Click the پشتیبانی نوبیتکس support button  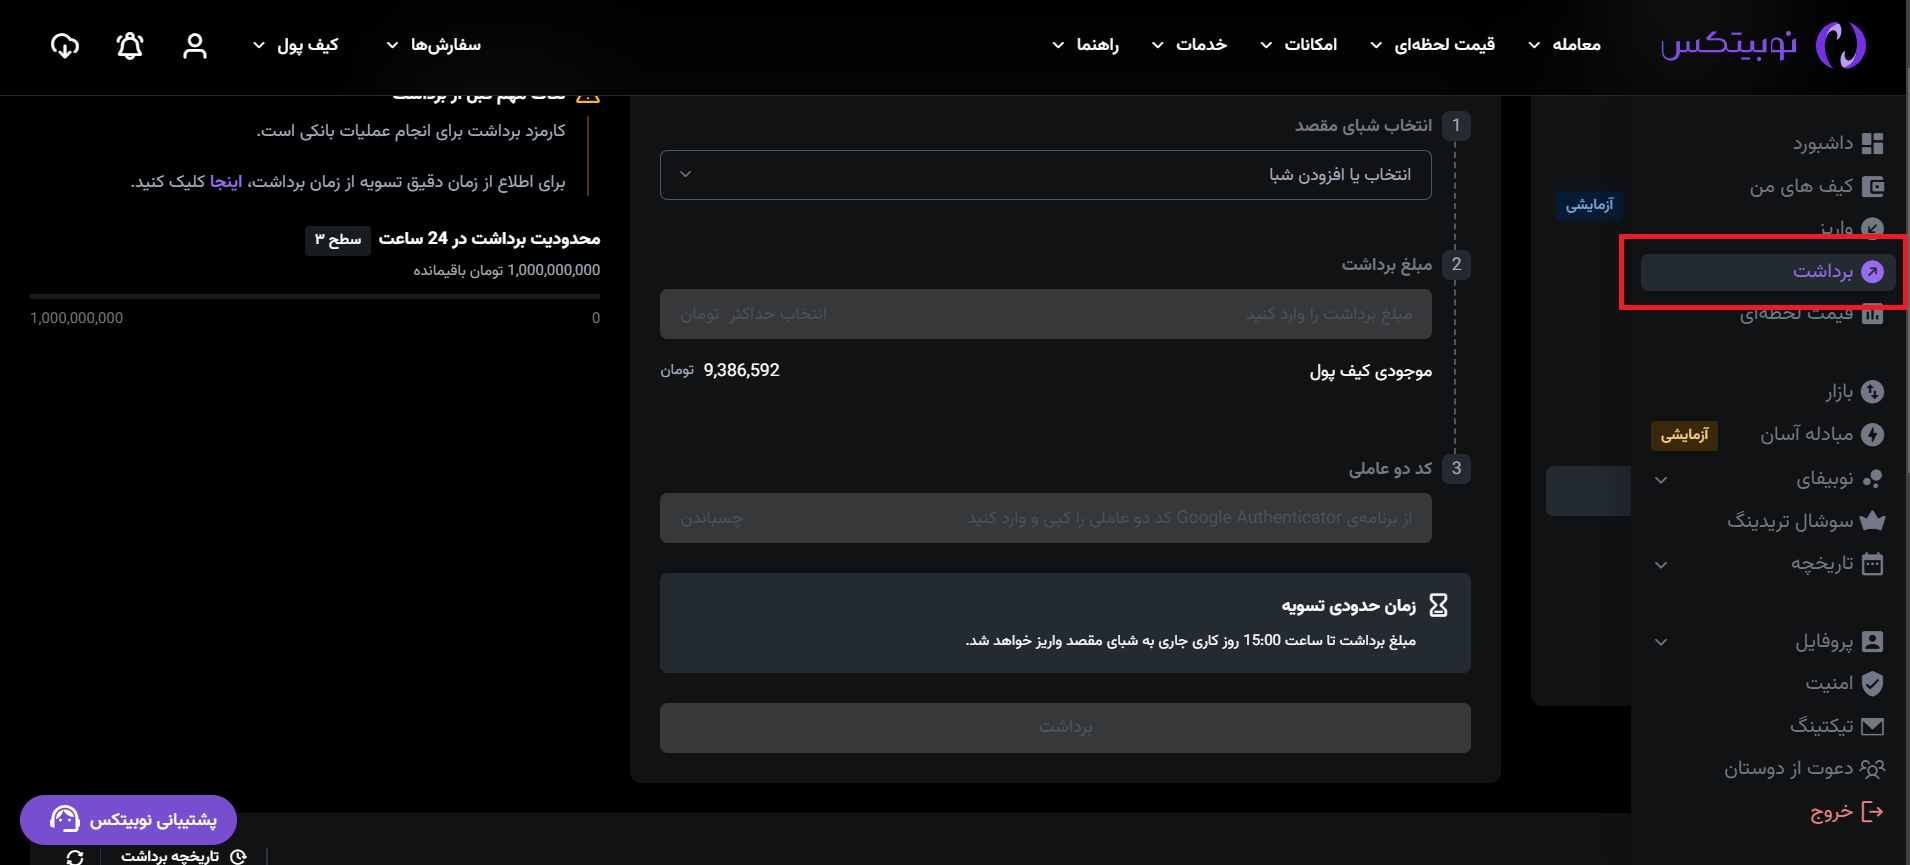pos(128,820)
